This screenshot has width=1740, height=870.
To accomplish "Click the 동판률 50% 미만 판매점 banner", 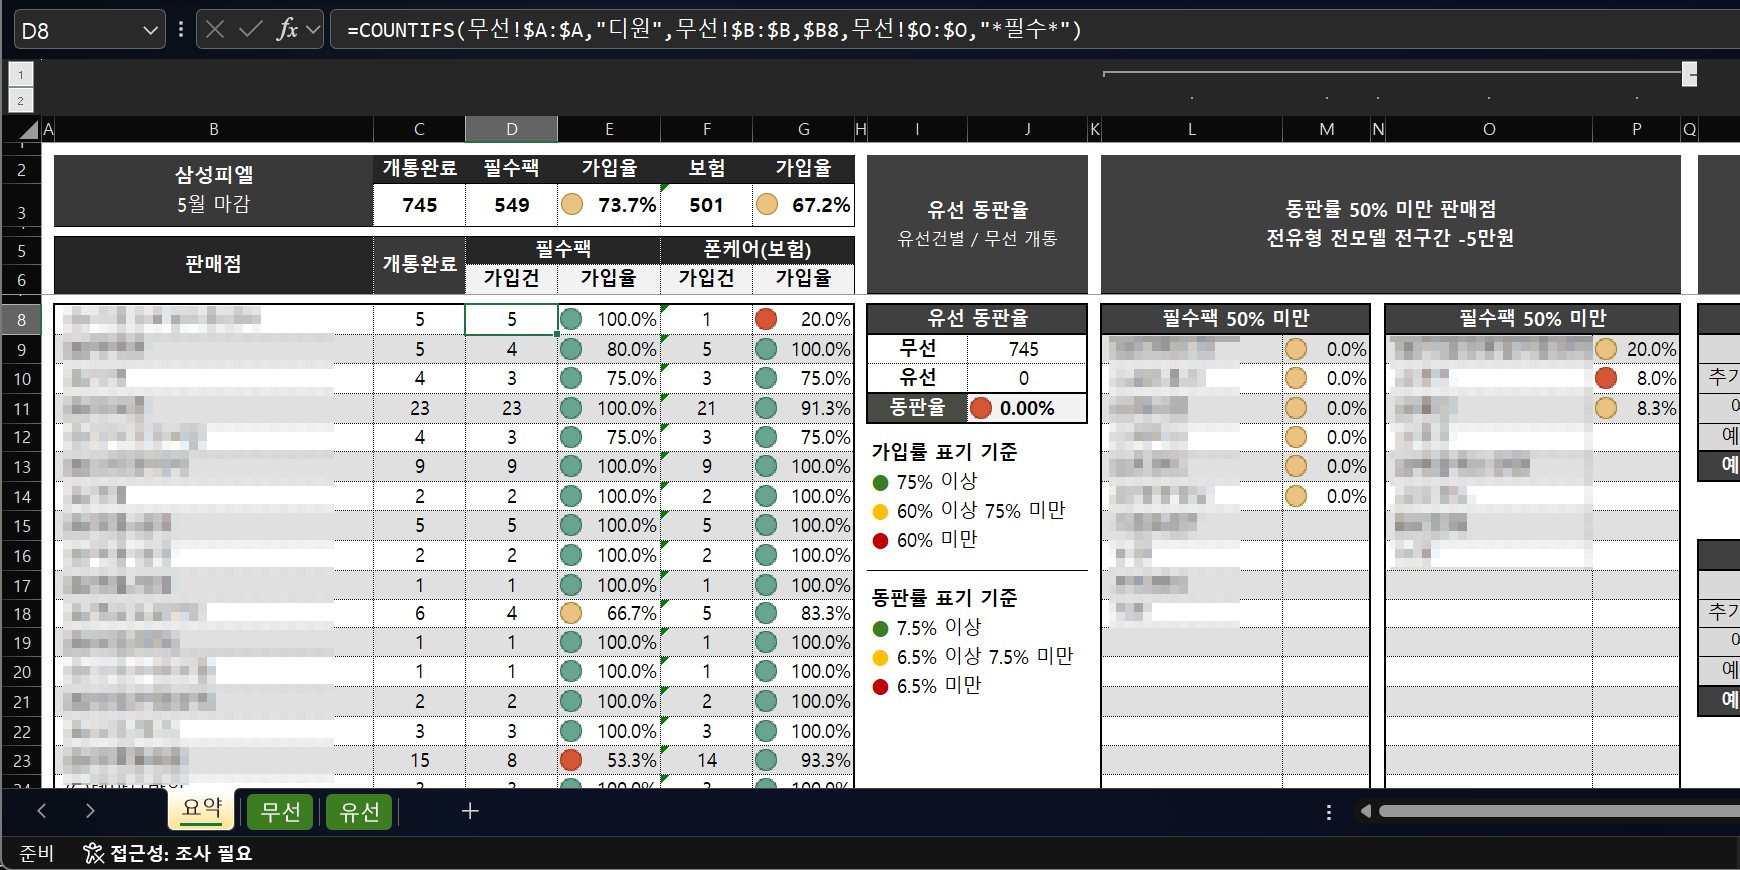I will (x=1390, y=224).
